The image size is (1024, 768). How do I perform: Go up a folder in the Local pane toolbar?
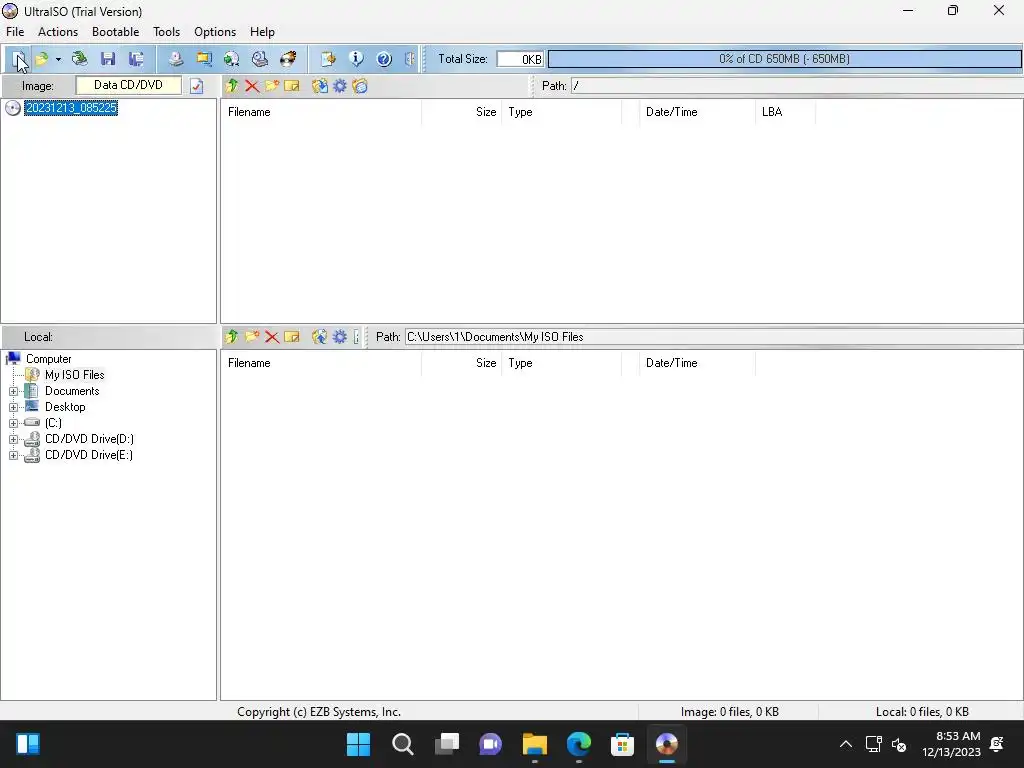coord(231,337)
